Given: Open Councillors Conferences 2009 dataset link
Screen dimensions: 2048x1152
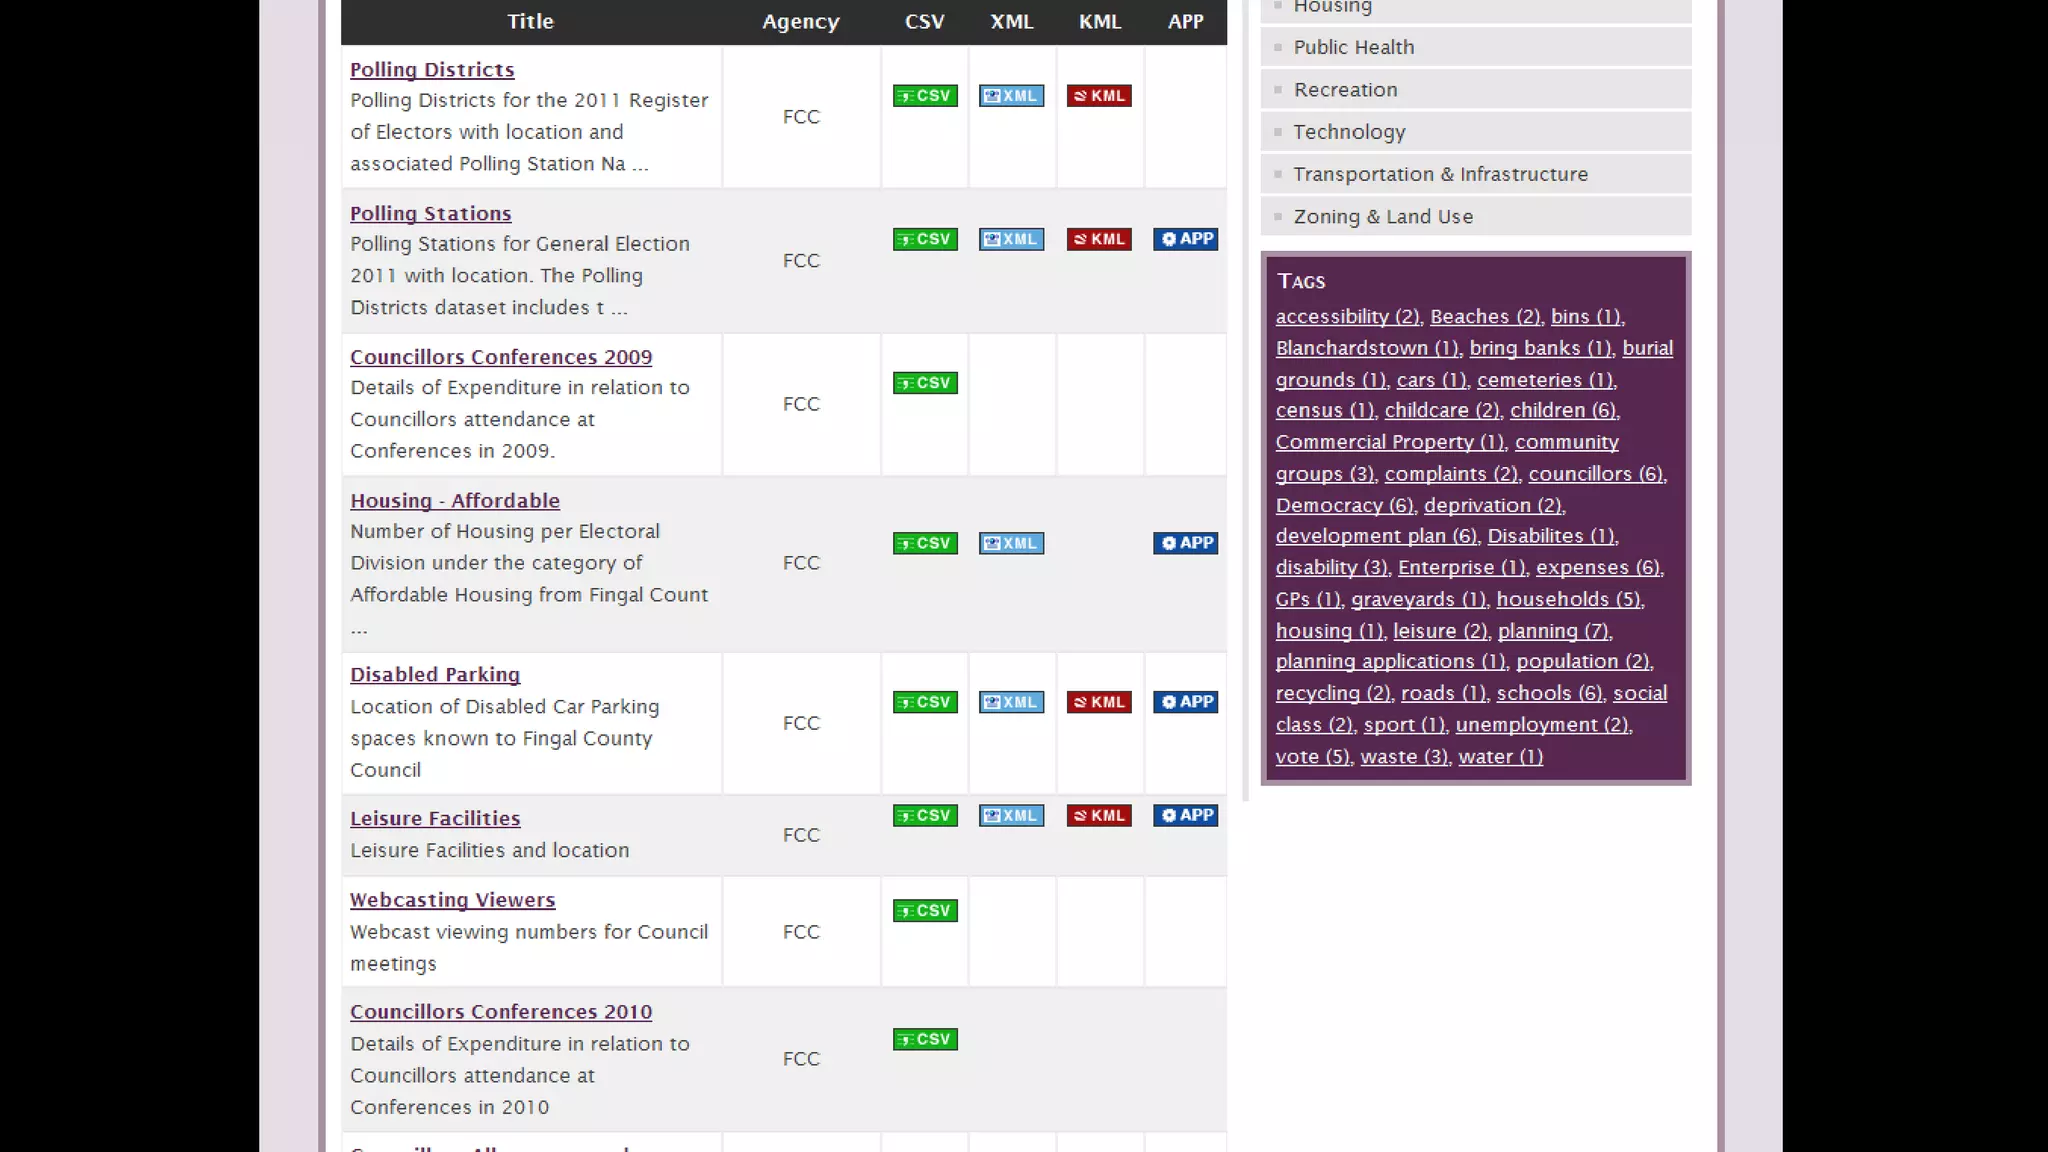Looking at the screenshot, I should 501,357.
